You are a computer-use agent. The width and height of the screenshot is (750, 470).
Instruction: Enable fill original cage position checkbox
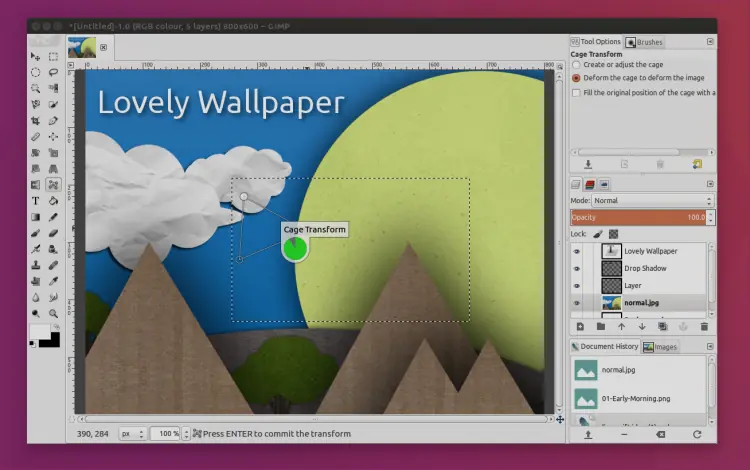pos(576,93)
